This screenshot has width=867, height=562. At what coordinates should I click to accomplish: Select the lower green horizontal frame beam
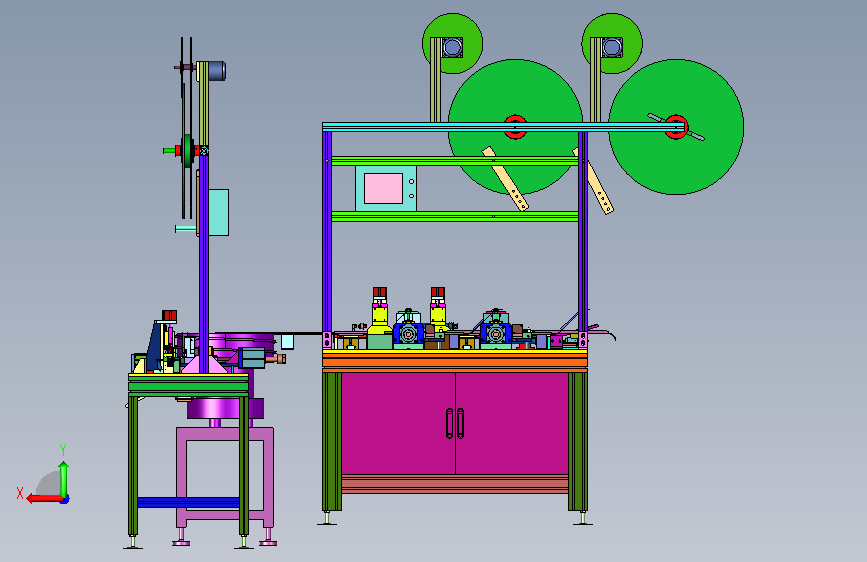point(455,216)
